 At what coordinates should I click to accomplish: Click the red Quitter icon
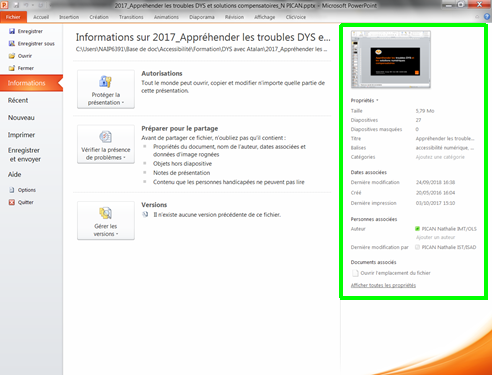pyautogui.click(x=12, y=202)
